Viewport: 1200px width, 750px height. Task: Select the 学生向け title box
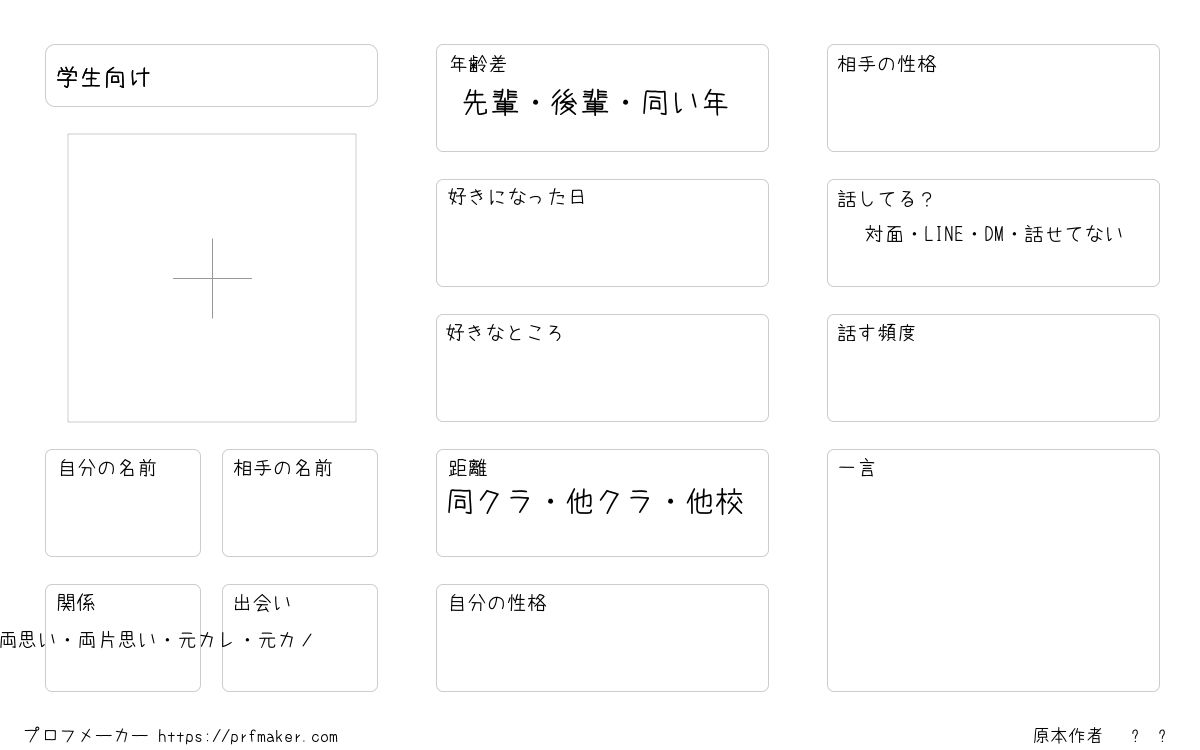coord(211,75)
